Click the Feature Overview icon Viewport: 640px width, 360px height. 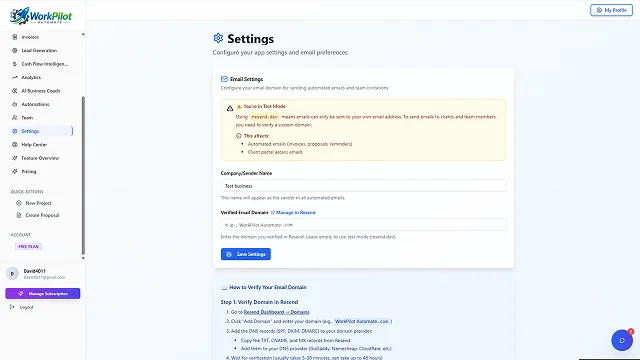[15, 158]
